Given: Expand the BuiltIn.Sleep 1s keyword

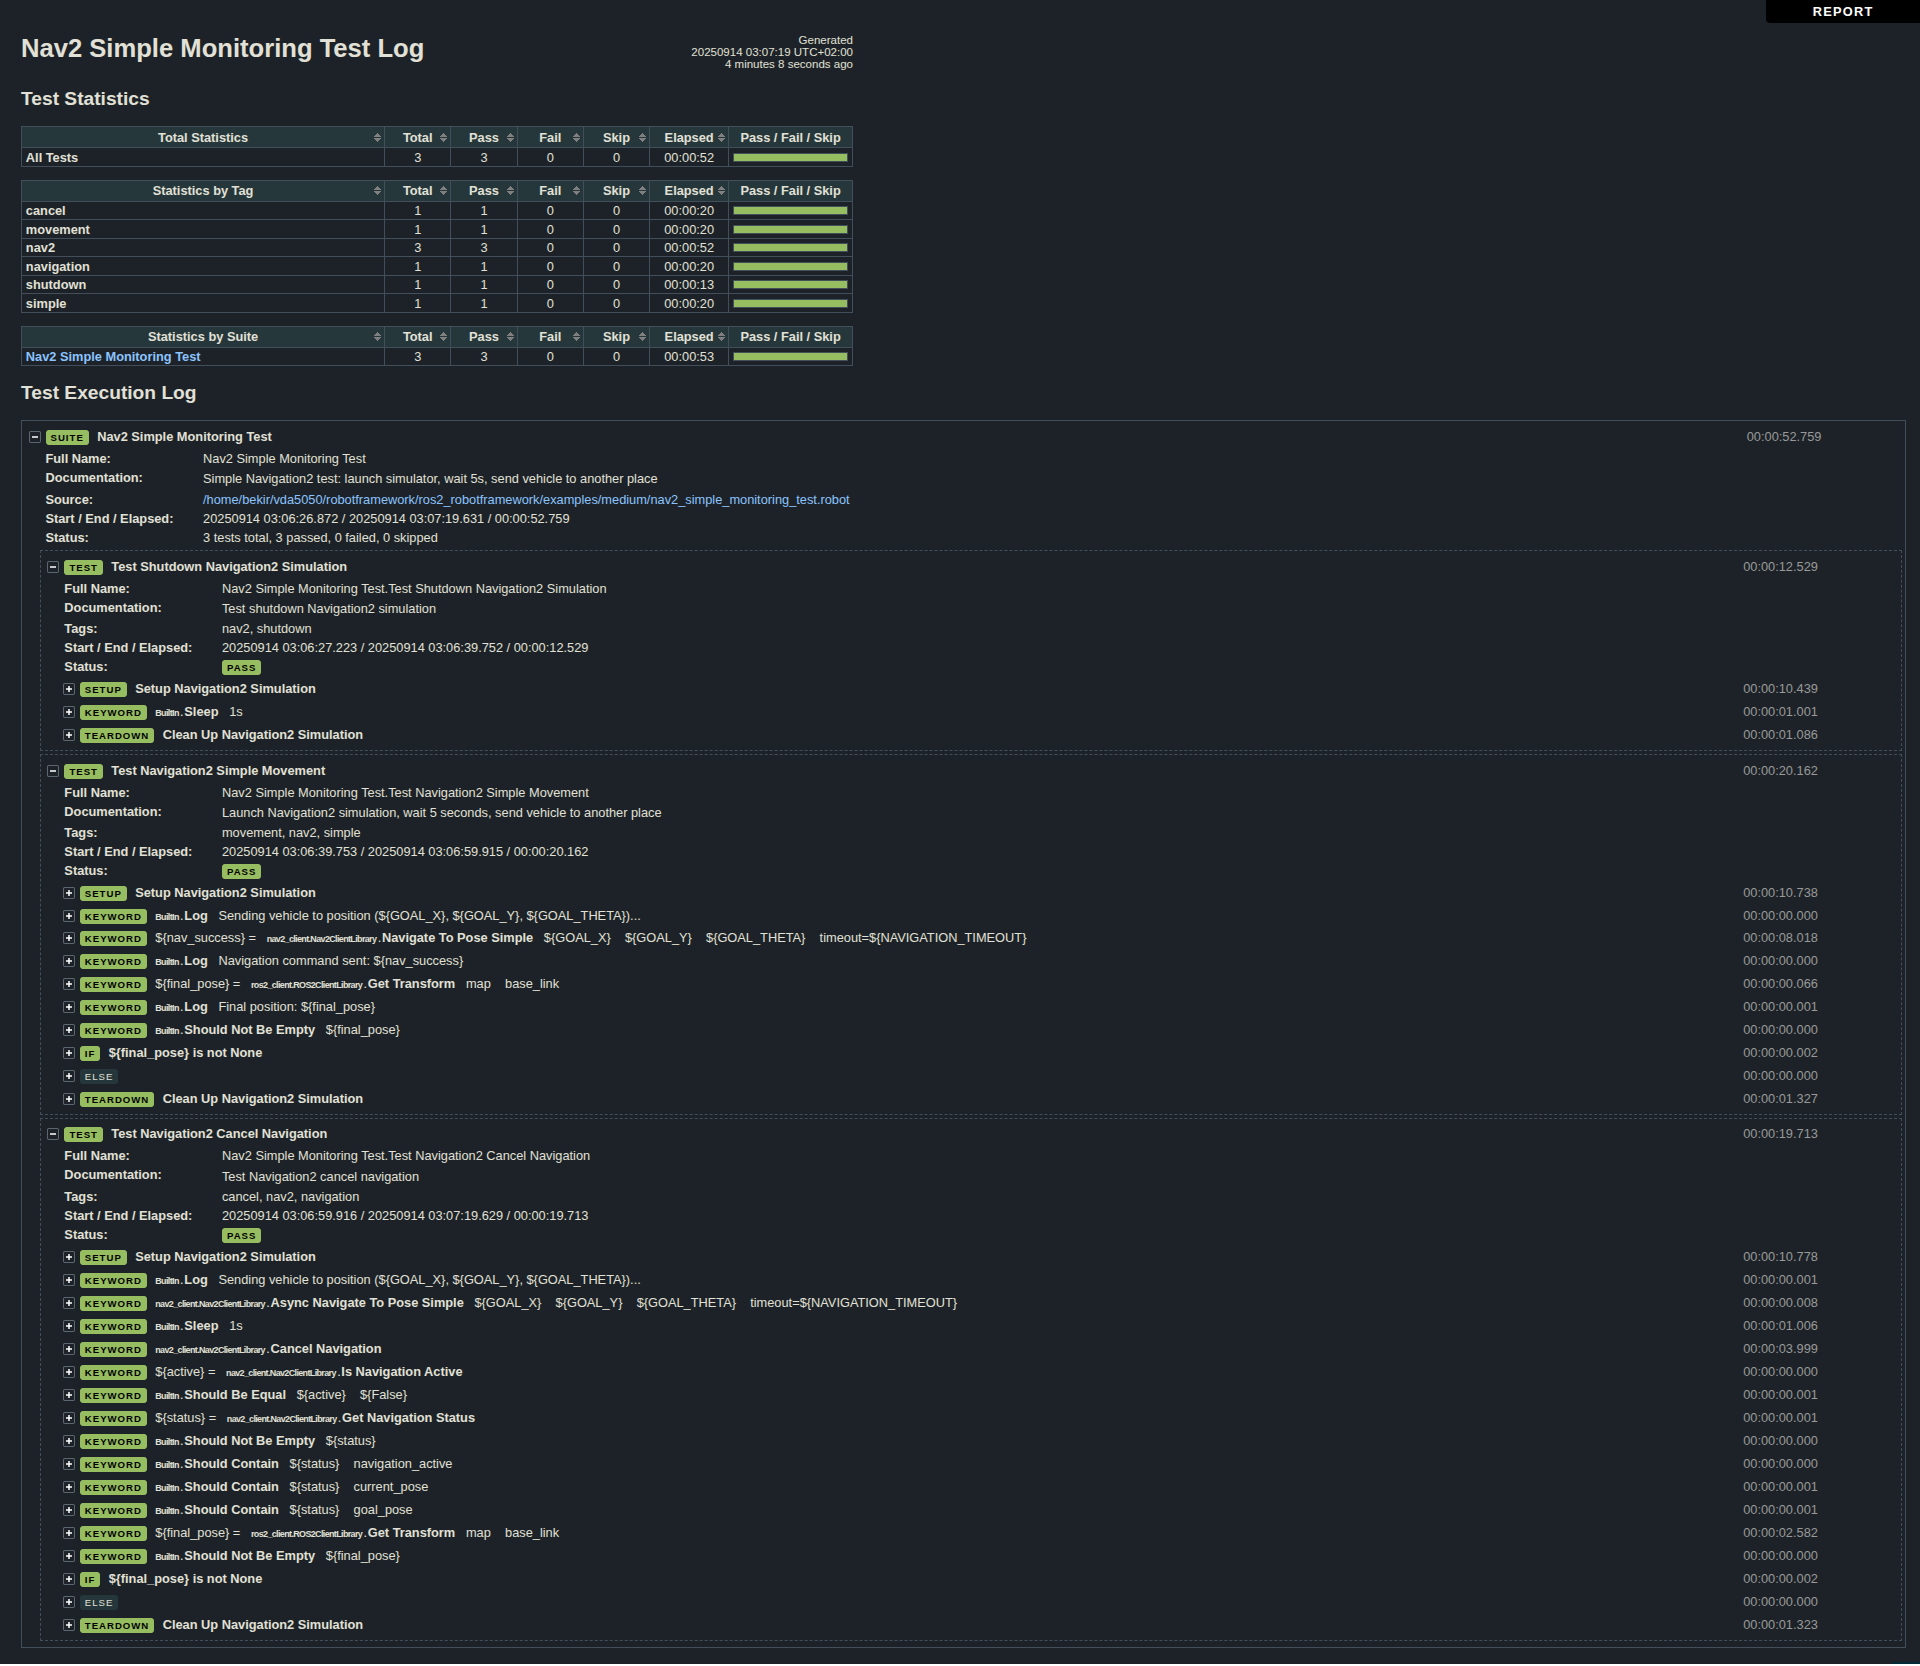Looking at the screenshot, I should [68, 712].
